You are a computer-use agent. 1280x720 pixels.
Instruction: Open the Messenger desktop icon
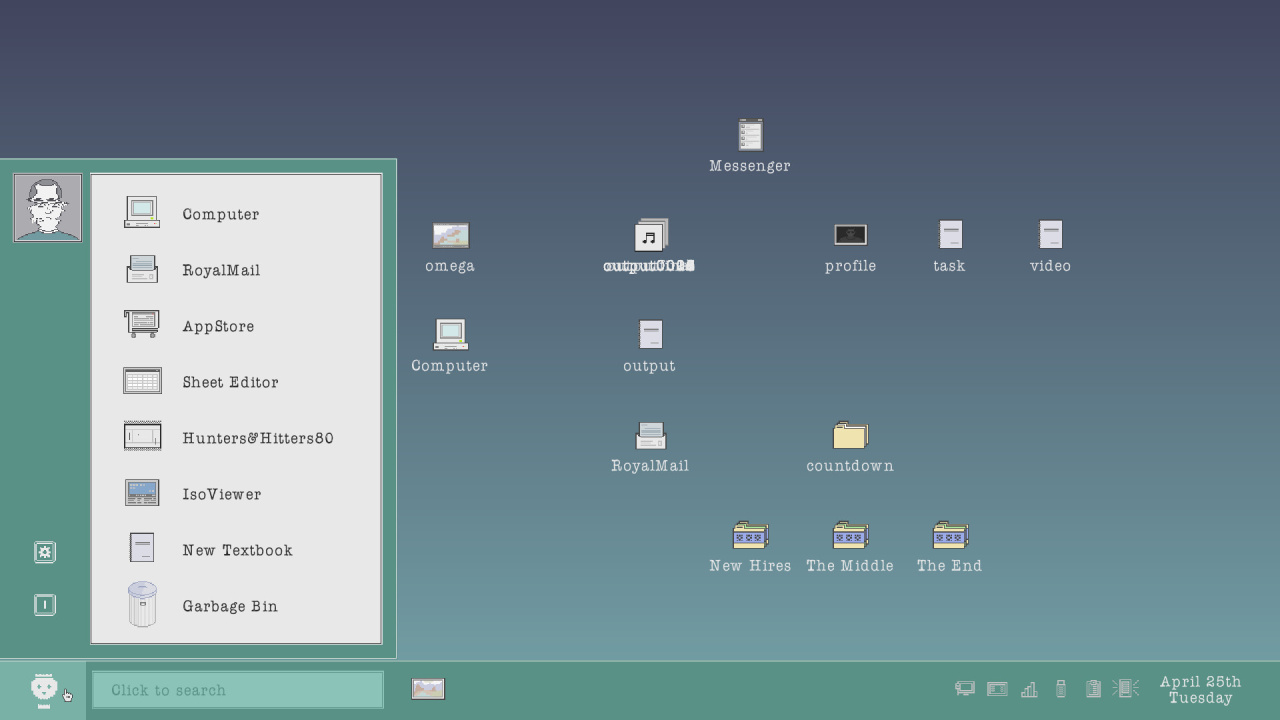click(750, 136)
